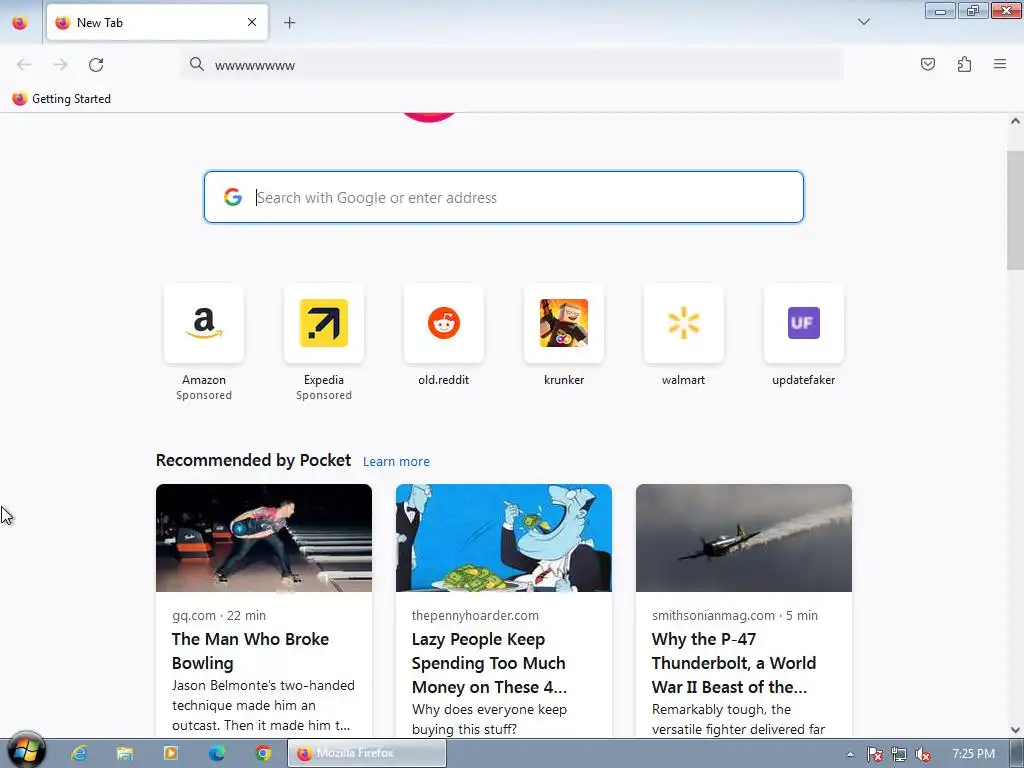Screen dimensions: 1024x768
Task: Open Action Center flag tray icon
Action: coord(874,754)
